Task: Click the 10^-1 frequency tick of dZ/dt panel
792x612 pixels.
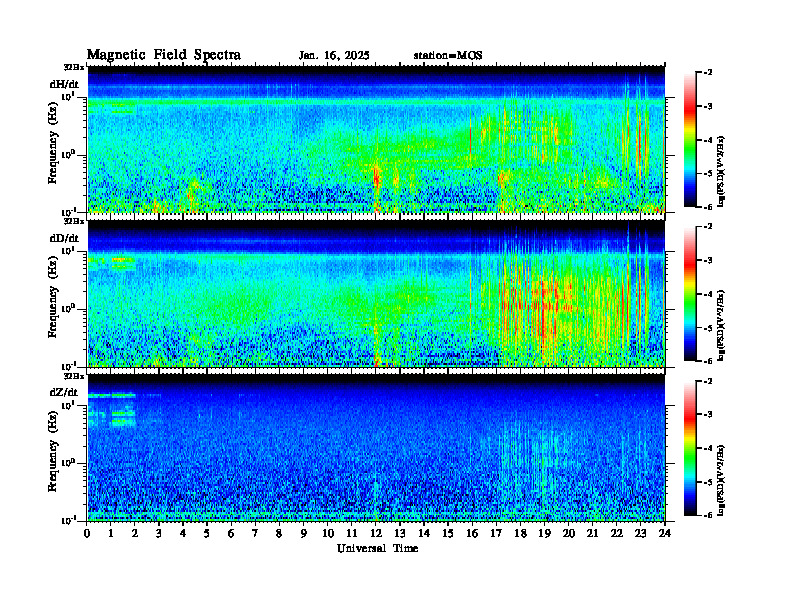Action: 68,520
